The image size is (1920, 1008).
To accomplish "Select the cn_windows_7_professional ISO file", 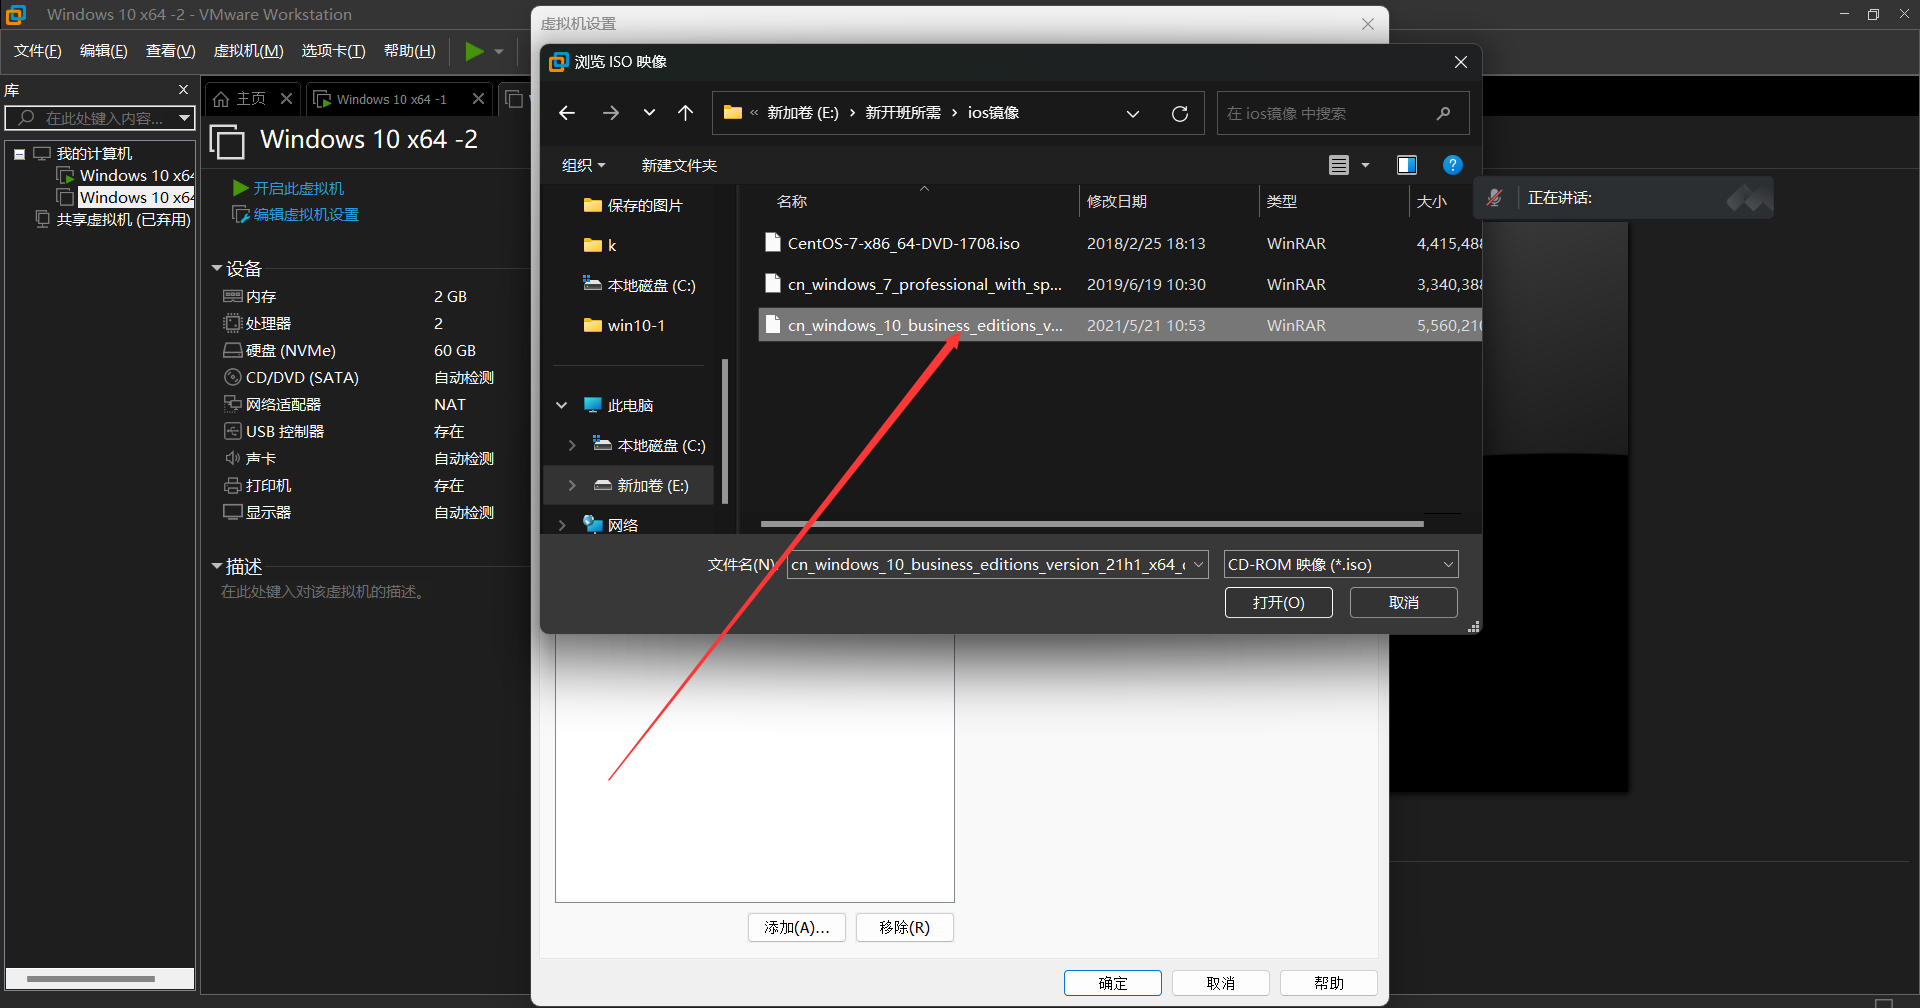I will point(1120,284).
